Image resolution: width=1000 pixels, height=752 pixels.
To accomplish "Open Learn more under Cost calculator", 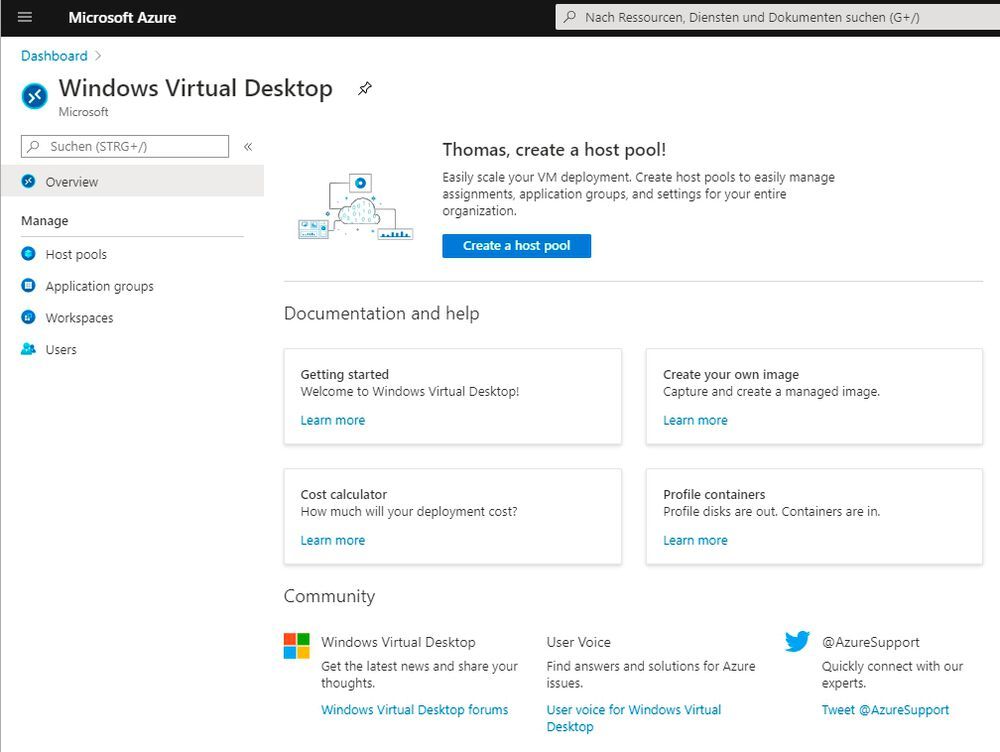I will [x=333, y=540].
